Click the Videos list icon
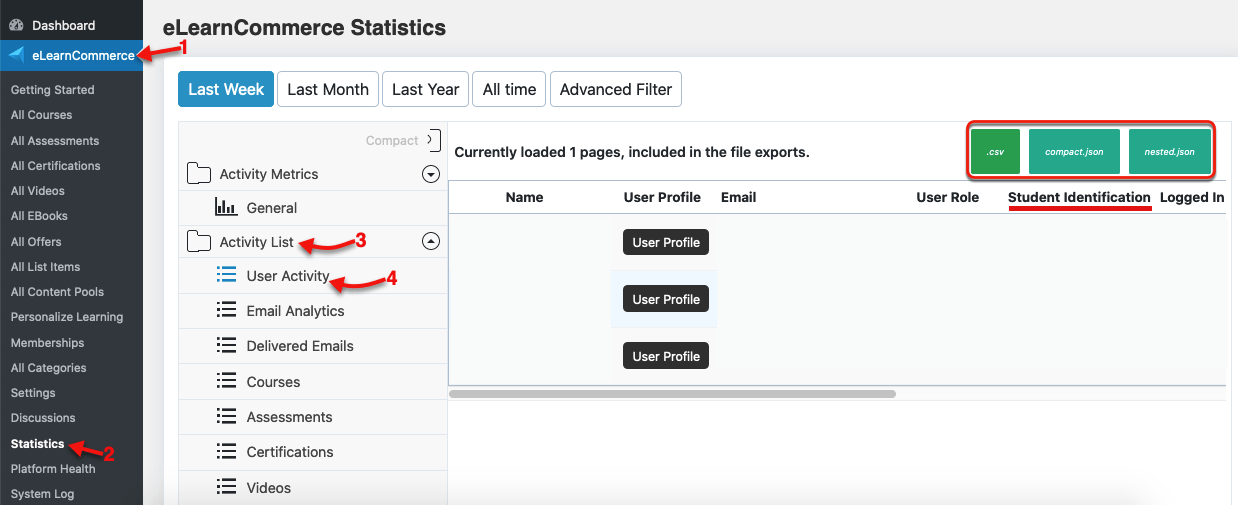The width and height of the screenshot is (1238, 505). (x=226, y=488)
